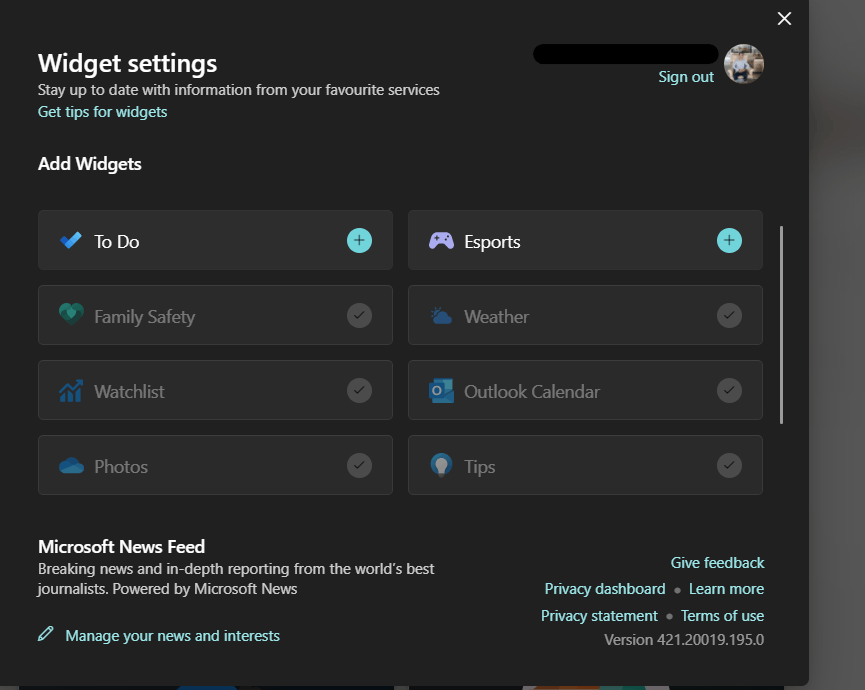Add the To Do widget with plus button

coord(359,240)
